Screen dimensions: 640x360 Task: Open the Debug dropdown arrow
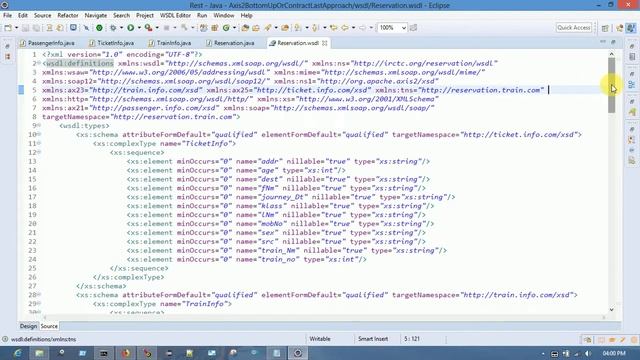[x=121, y=28]
